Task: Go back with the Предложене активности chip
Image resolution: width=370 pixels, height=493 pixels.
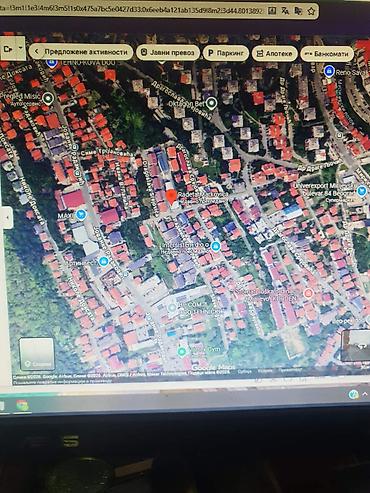Action: pos(81,52)
